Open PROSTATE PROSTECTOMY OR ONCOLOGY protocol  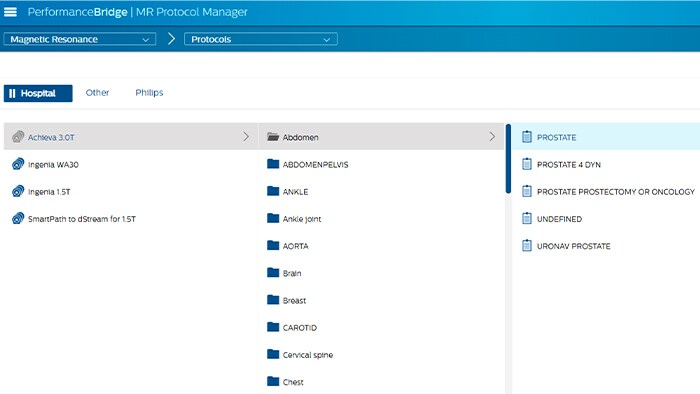(616, 192)
